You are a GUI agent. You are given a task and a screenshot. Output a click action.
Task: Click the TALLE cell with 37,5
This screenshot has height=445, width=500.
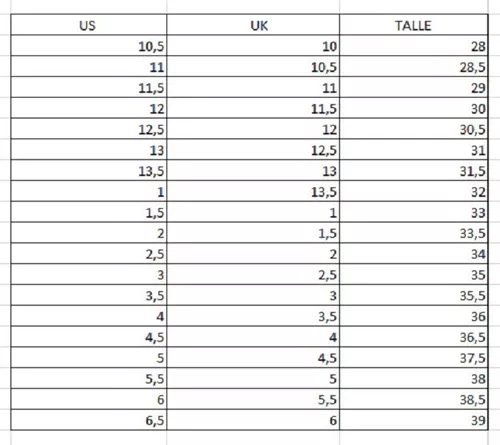414,357
